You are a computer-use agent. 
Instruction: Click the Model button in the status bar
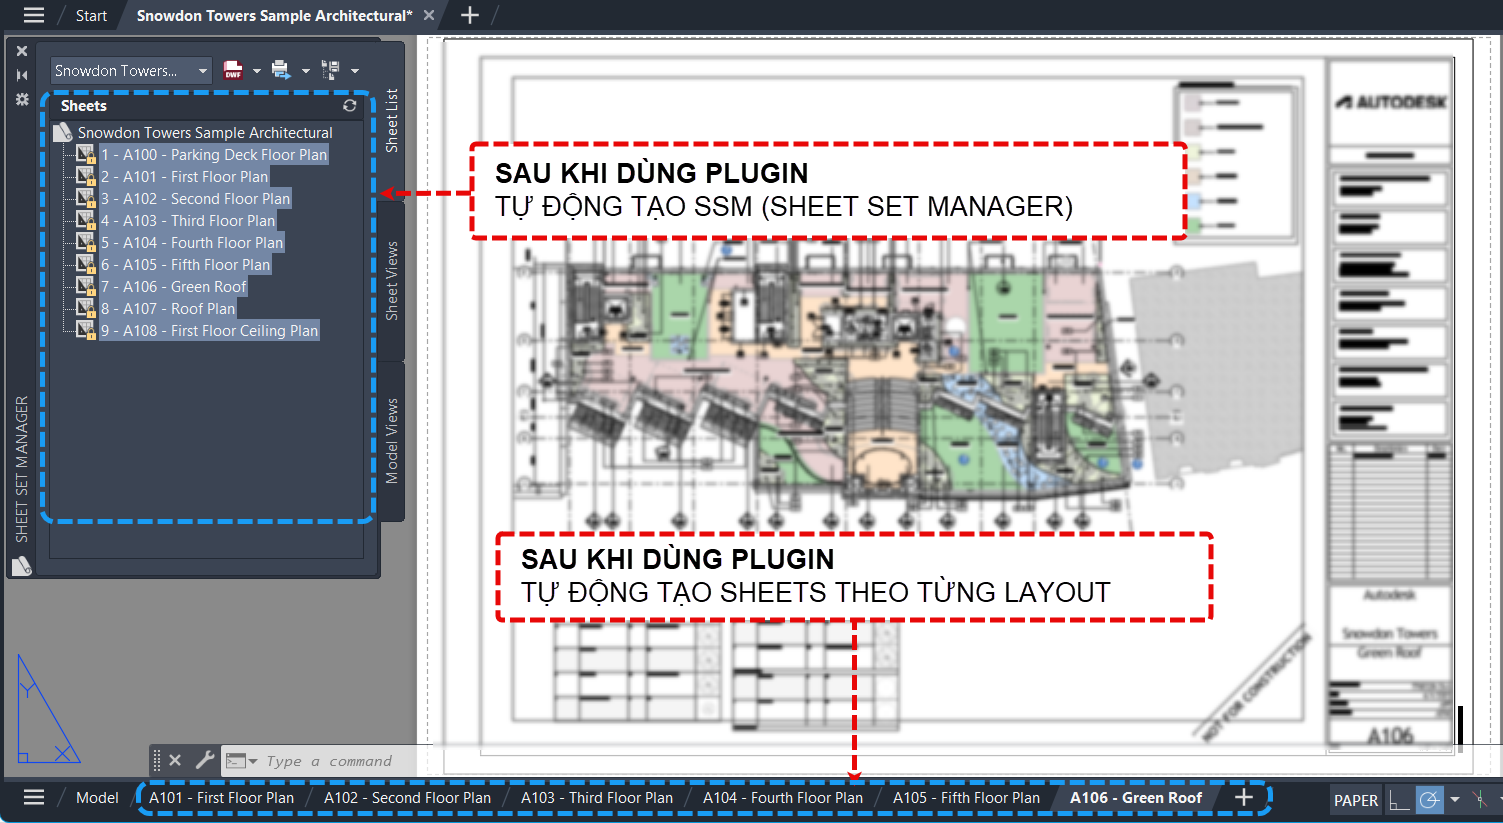pyautogui.click(x=96, y=797)
